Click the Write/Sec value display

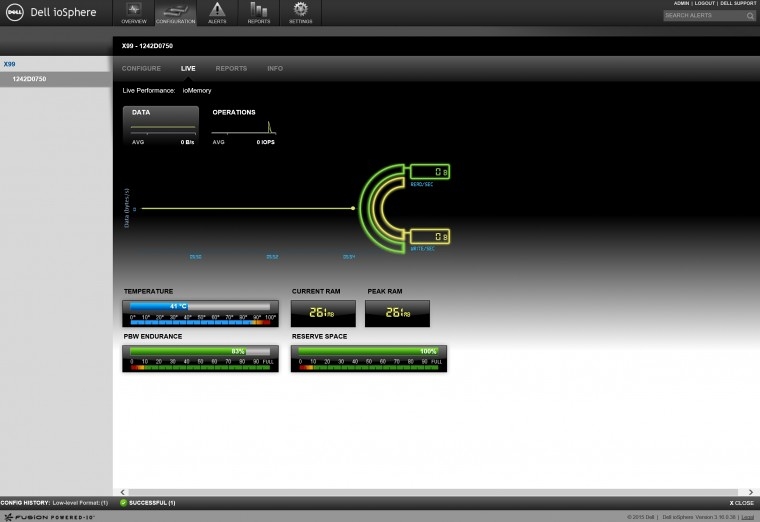click(430, 237)
